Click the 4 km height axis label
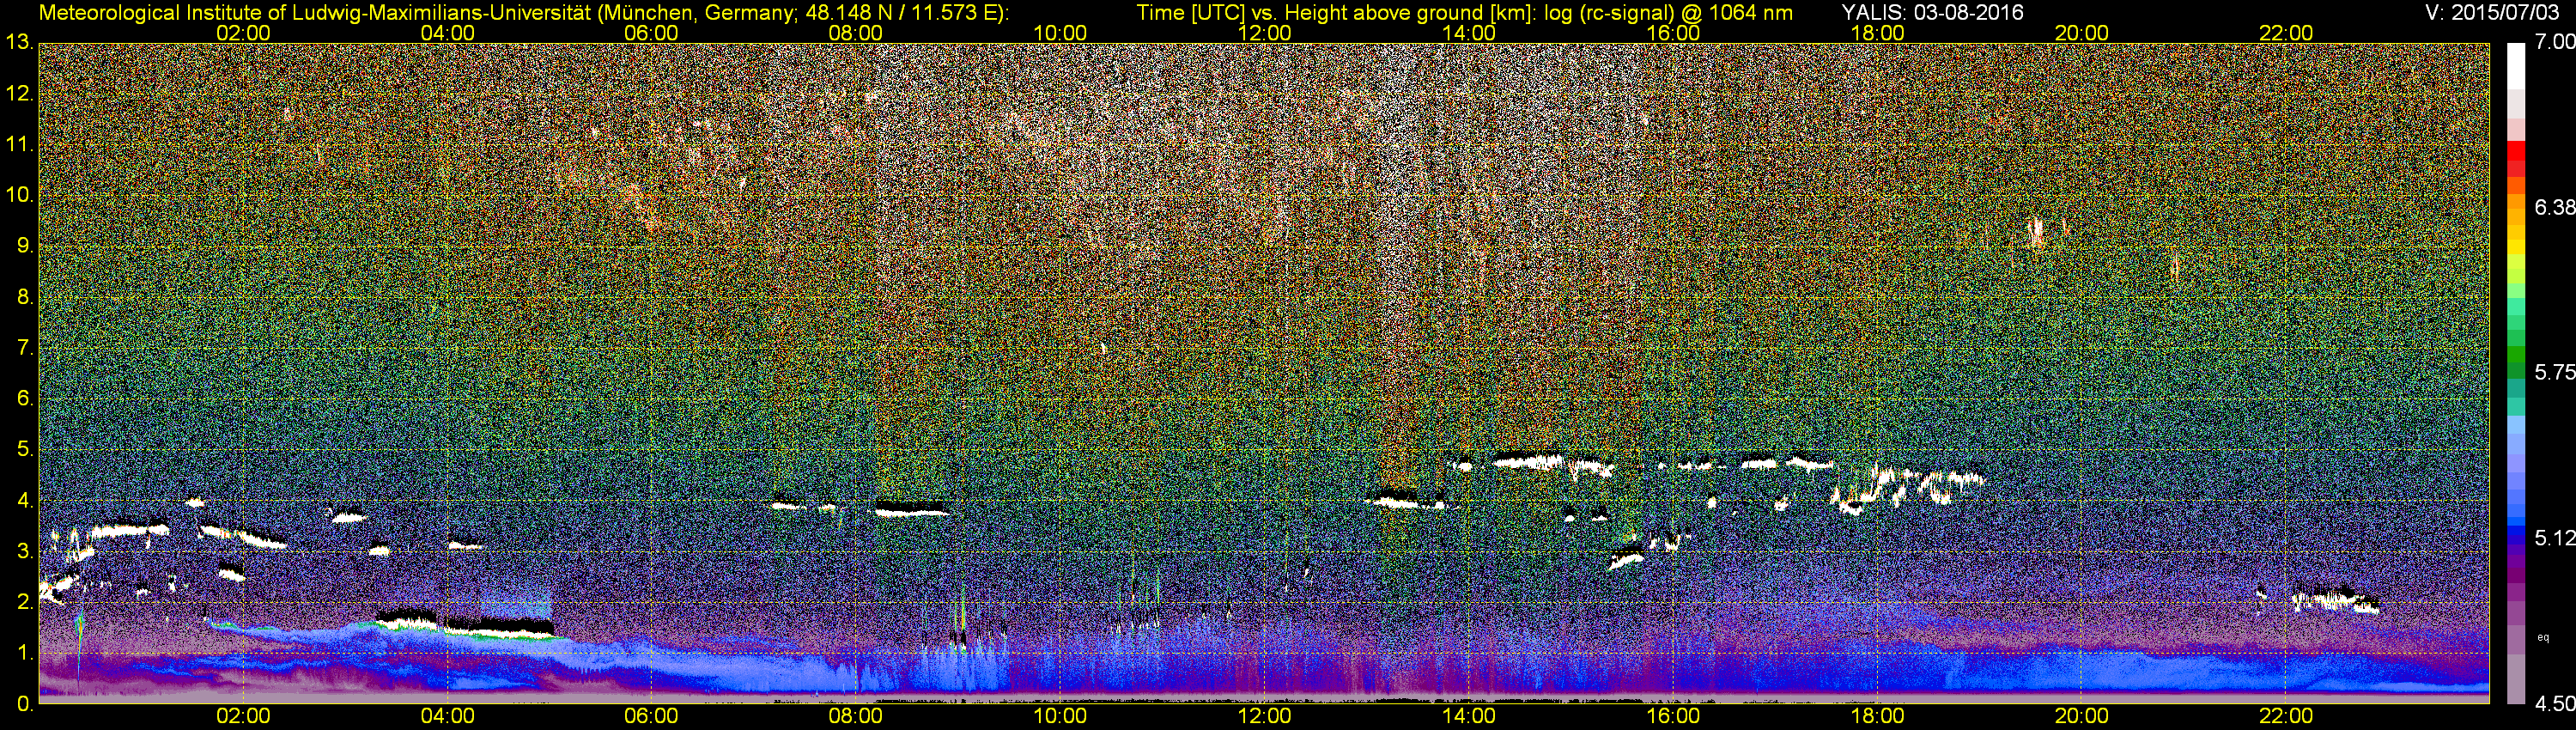Viewport: 2576px width, 730px height. click(x=25, y=500)
